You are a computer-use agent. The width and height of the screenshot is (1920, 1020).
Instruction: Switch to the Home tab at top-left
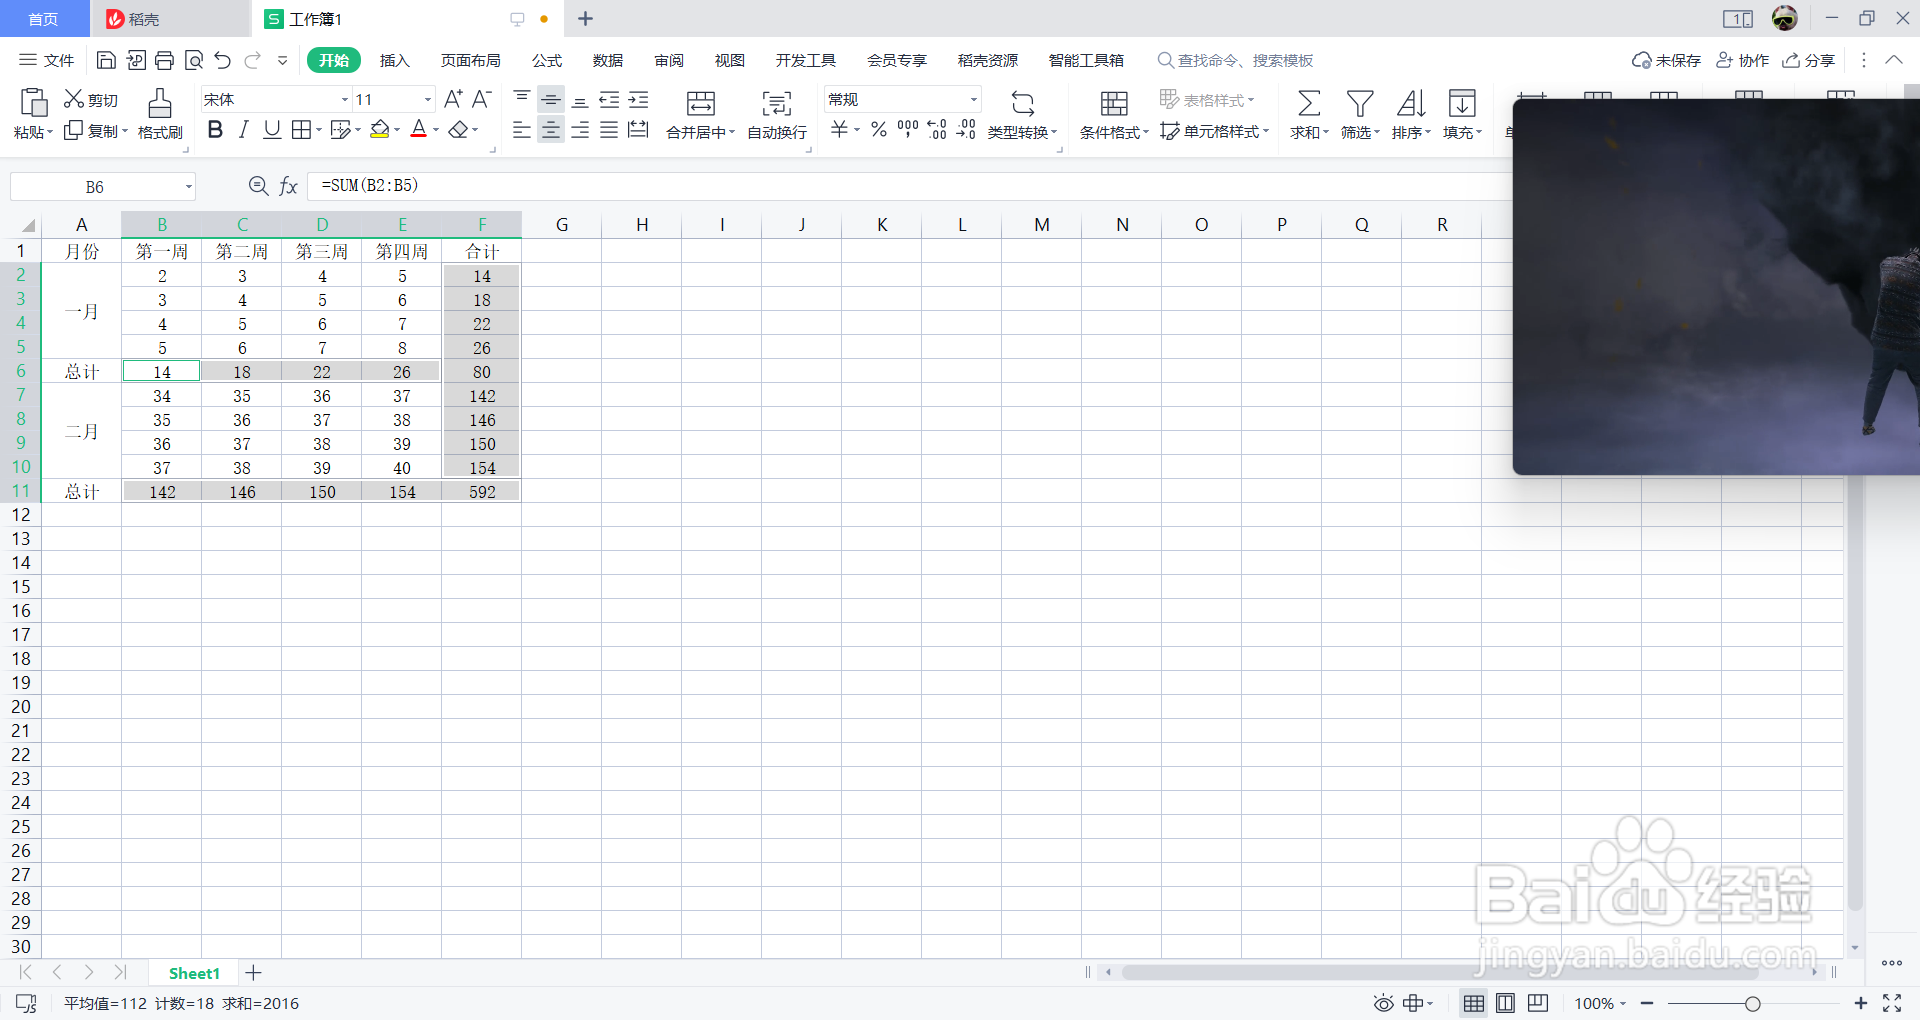click(x=43, y=19)
